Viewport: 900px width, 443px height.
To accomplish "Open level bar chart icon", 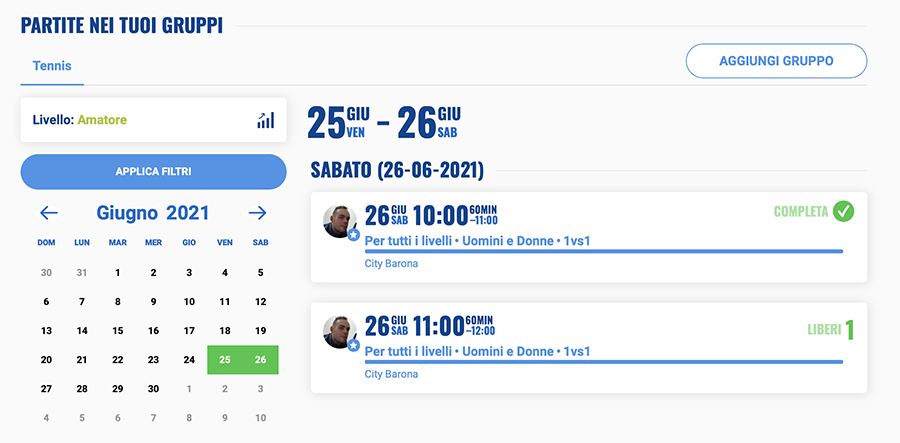I will point(266,120).
